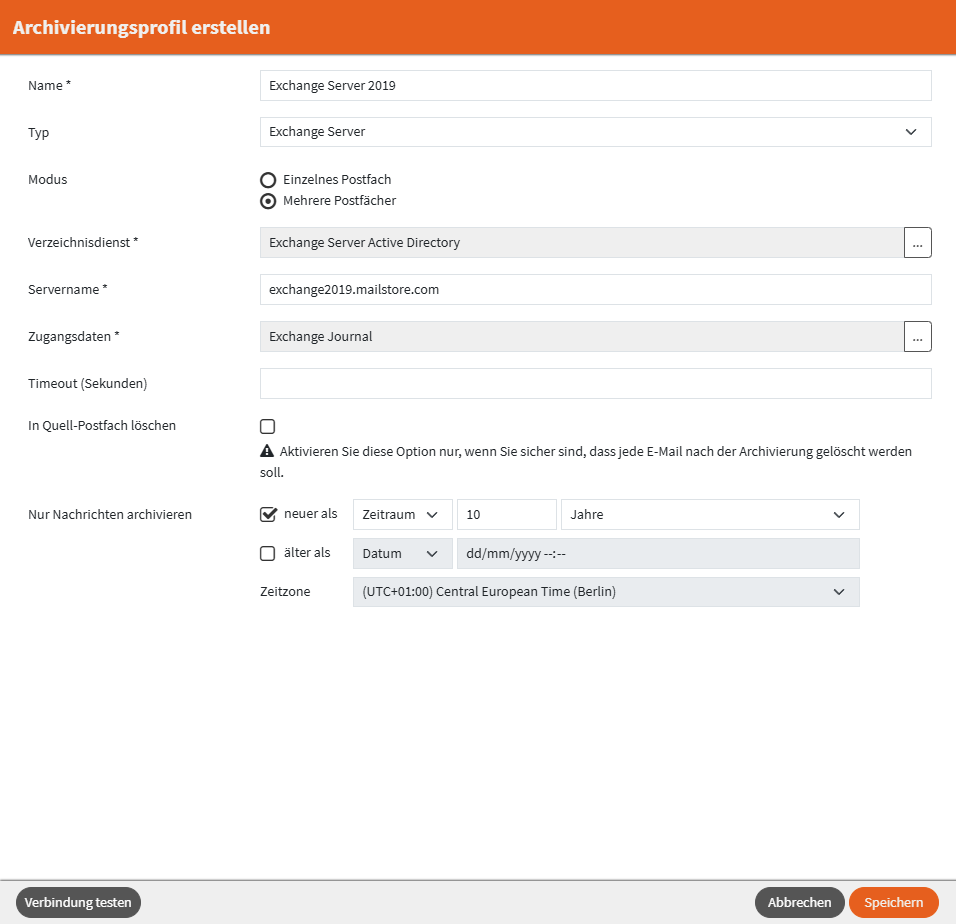Select Mehrere Postfächer radio option
The image size is (956, 924).
(268, 201)
